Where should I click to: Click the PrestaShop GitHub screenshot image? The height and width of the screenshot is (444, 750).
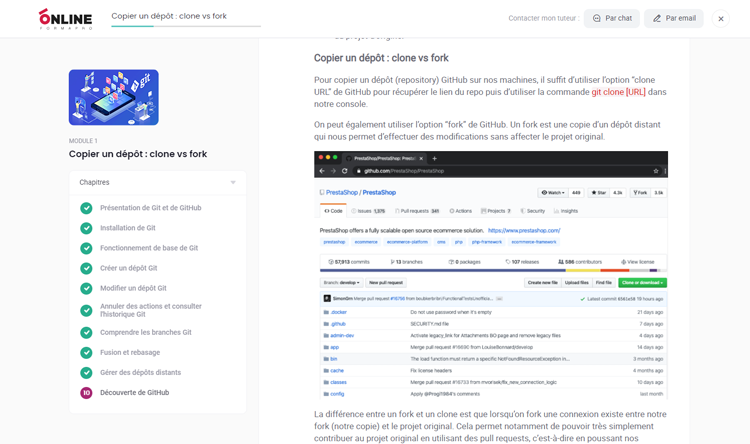(x=491, y=275)
